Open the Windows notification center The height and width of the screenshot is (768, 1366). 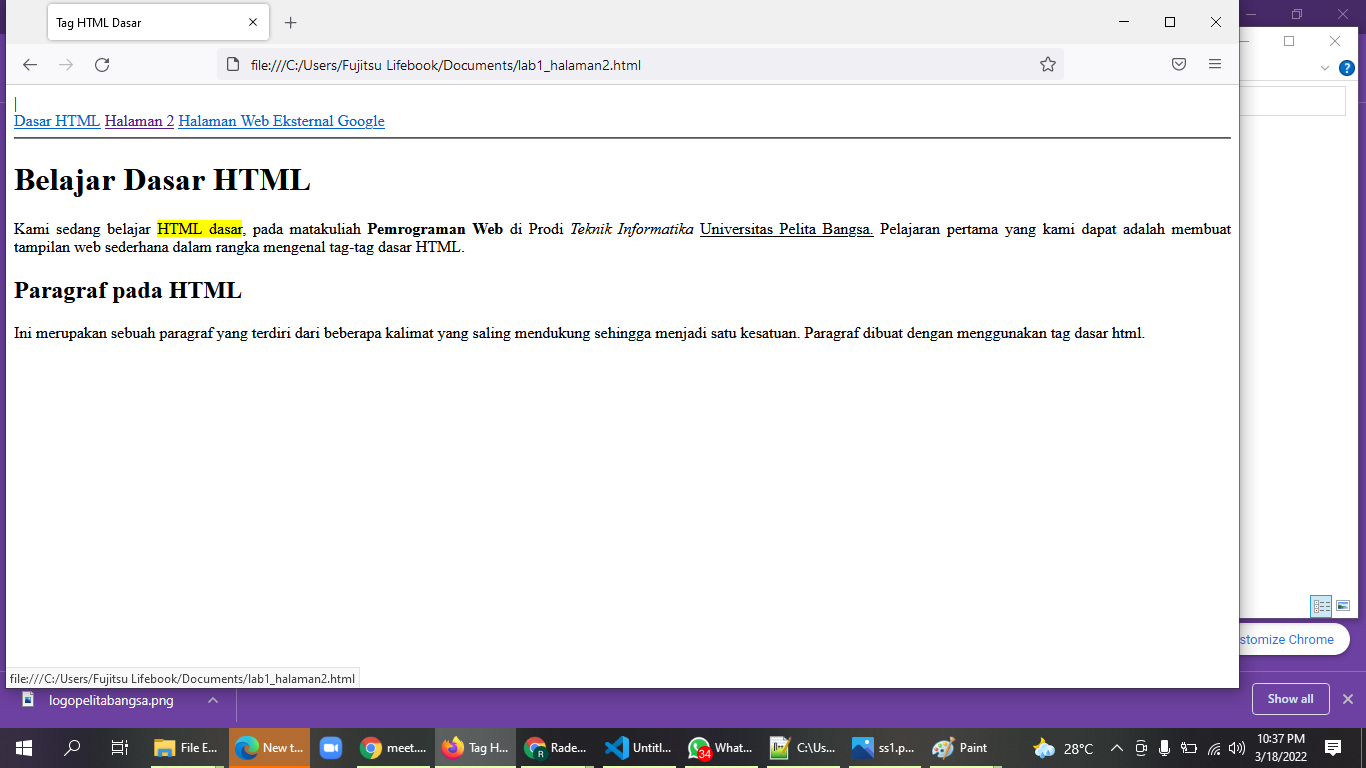point(1332,747)
